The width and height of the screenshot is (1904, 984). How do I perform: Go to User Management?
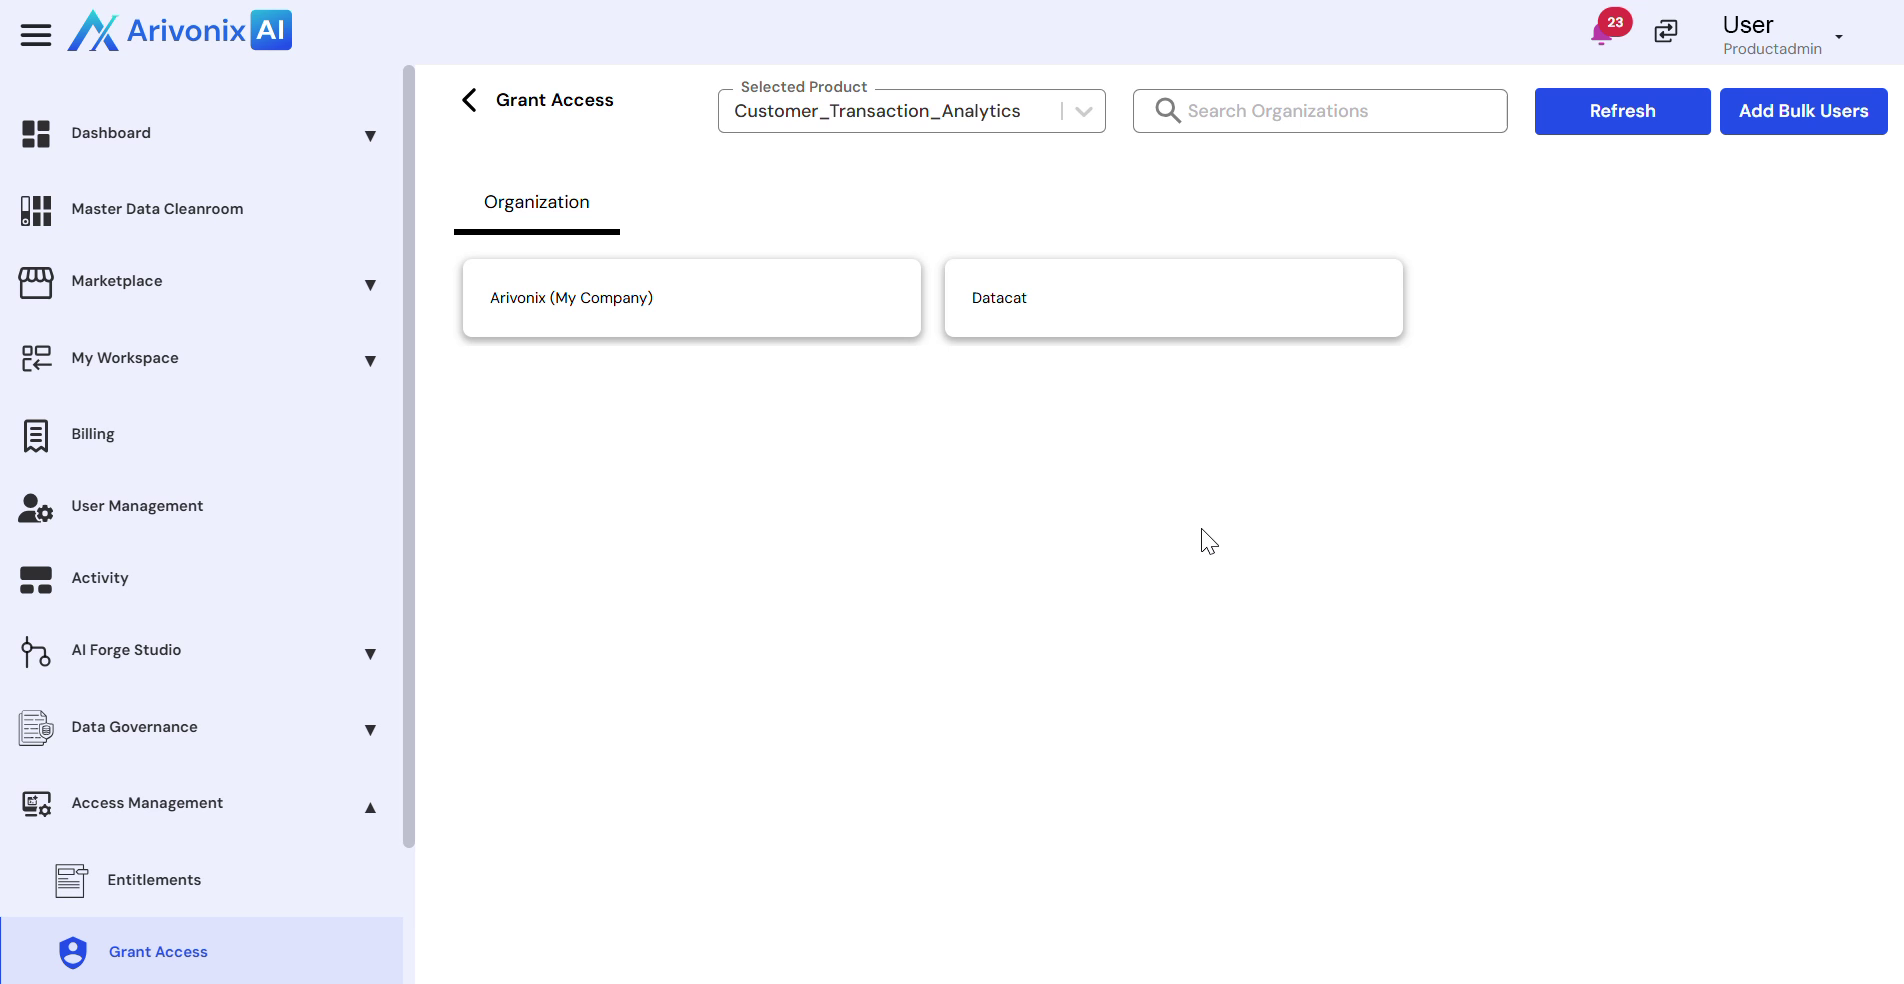click(137, 506)
